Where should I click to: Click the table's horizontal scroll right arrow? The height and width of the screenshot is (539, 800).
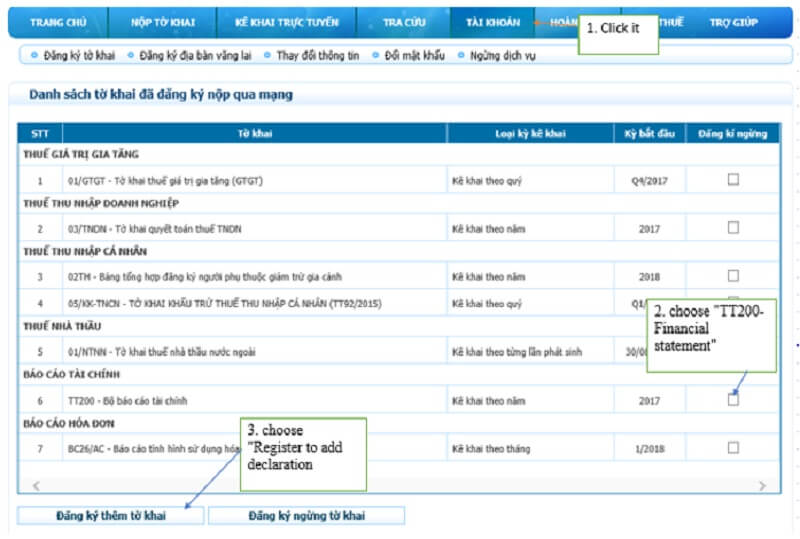pyautogui.click(x=762, y=485)
